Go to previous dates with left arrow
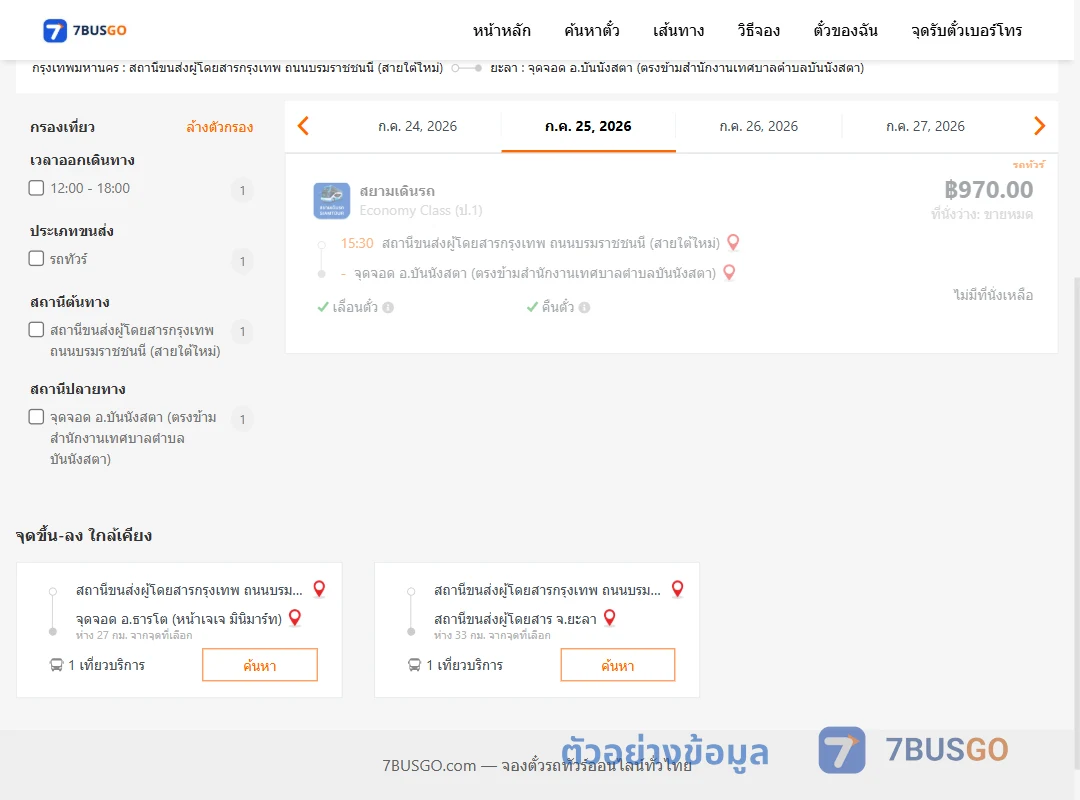This screenshot has height=800, width=1080. click(303, 126)
